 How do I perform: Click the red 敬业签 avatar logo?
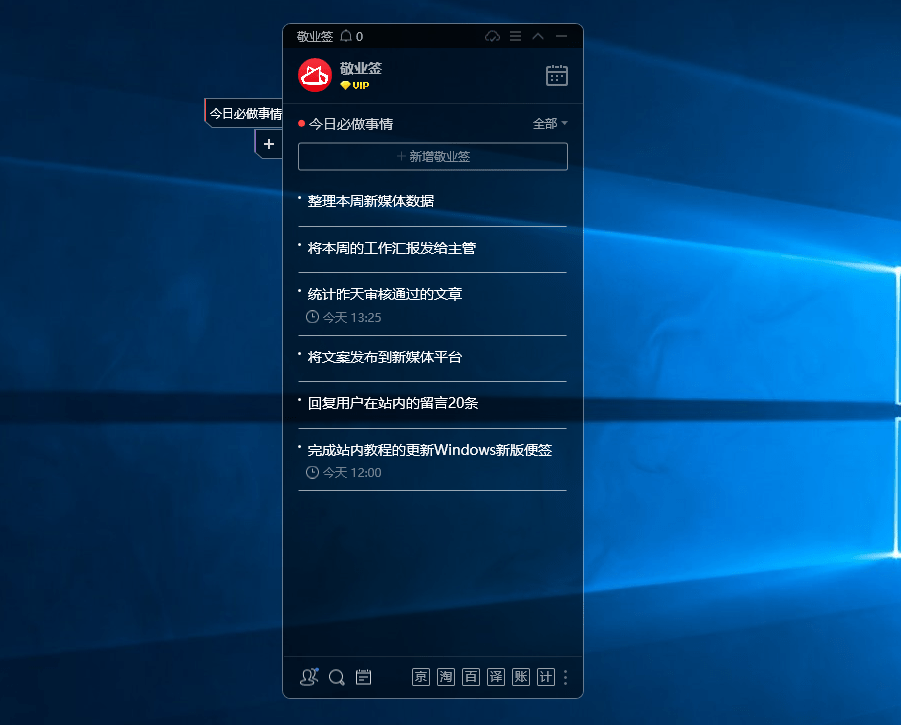click(x=315, y=75)
